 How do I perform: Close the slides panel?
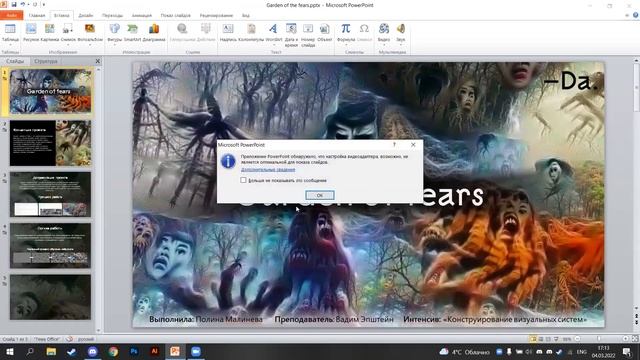point(98,61)
